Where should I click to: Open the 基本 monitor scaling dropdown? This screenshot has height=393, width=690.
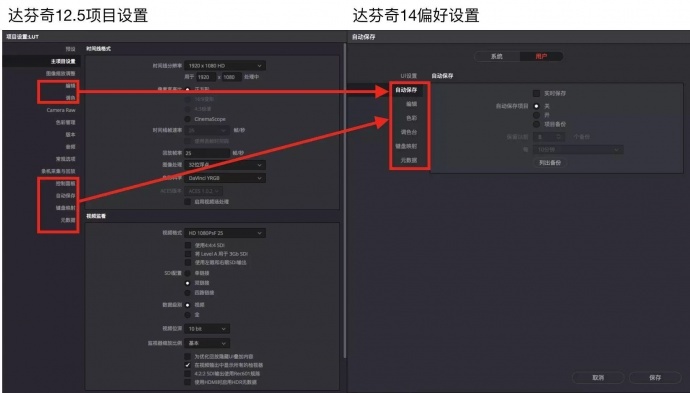click(x=207, y=343)
